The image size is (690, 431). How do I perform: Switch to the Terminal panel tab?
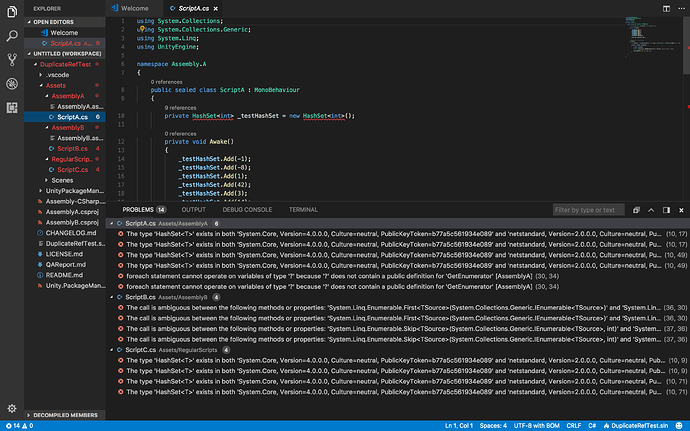pos(303,209)
